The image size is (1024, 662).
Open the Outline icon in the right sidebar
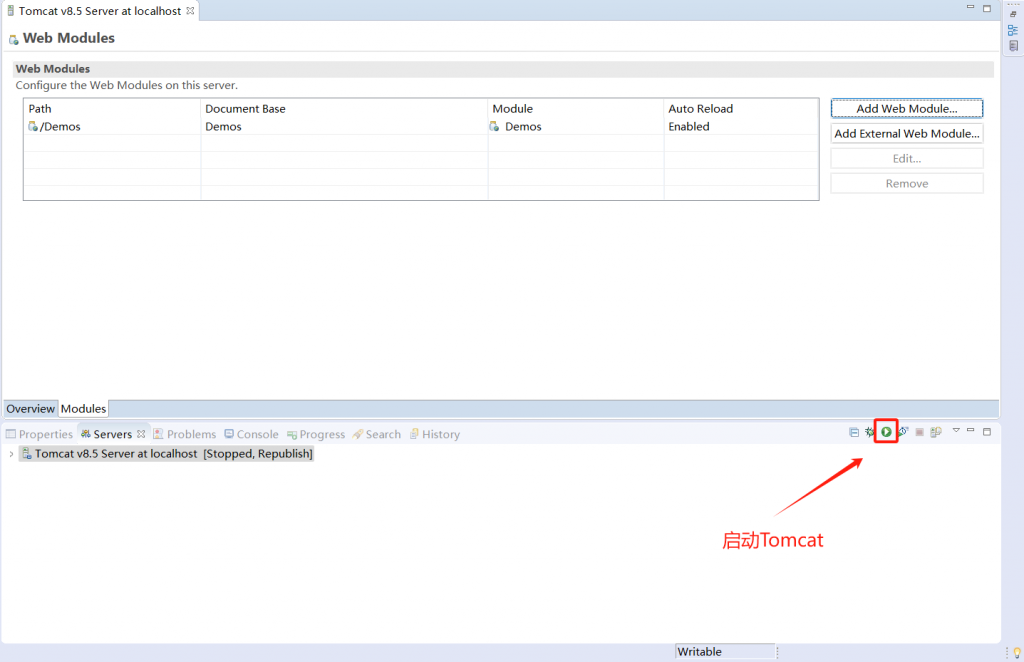[x=1013, y=30]
